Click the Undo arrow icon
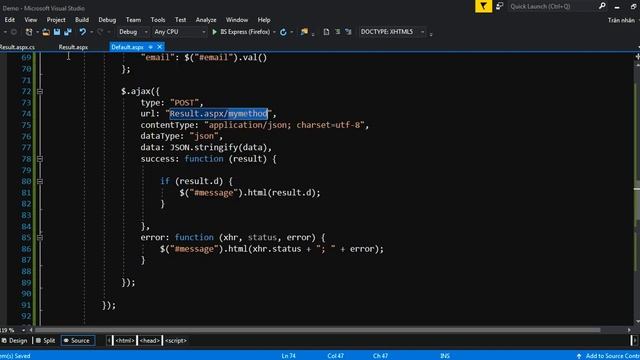This screenshot has width=640, height=360. pyautogui.click(x=82, y=32)
